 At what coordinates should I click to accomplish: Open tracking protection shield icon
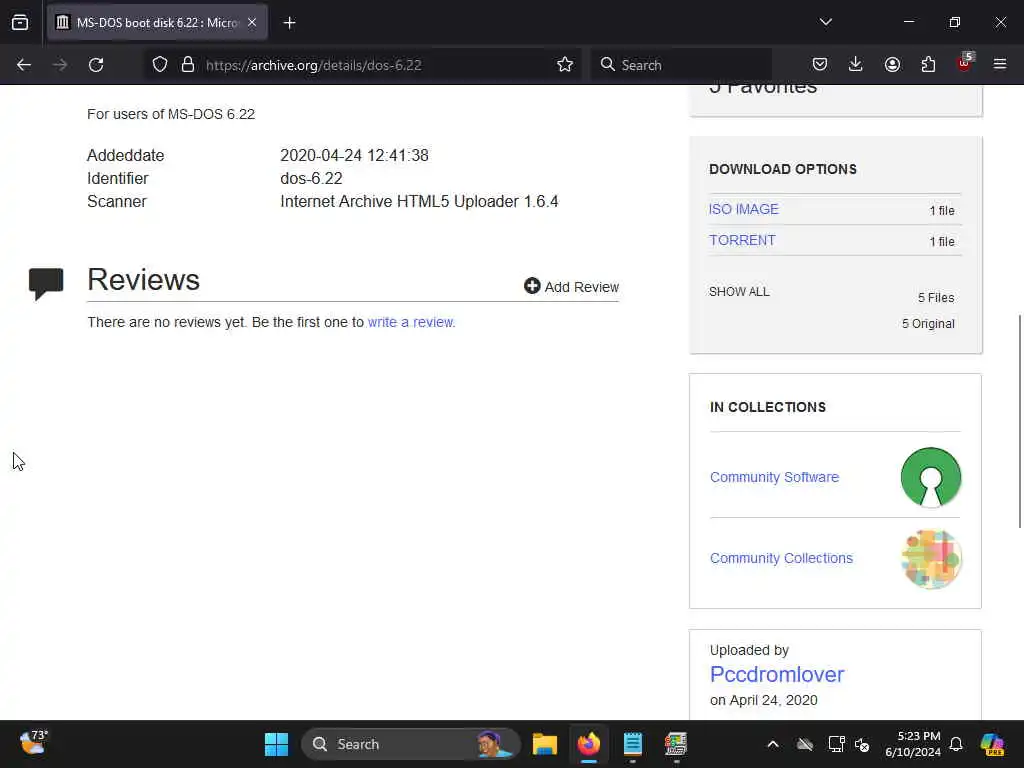[160, 65]
